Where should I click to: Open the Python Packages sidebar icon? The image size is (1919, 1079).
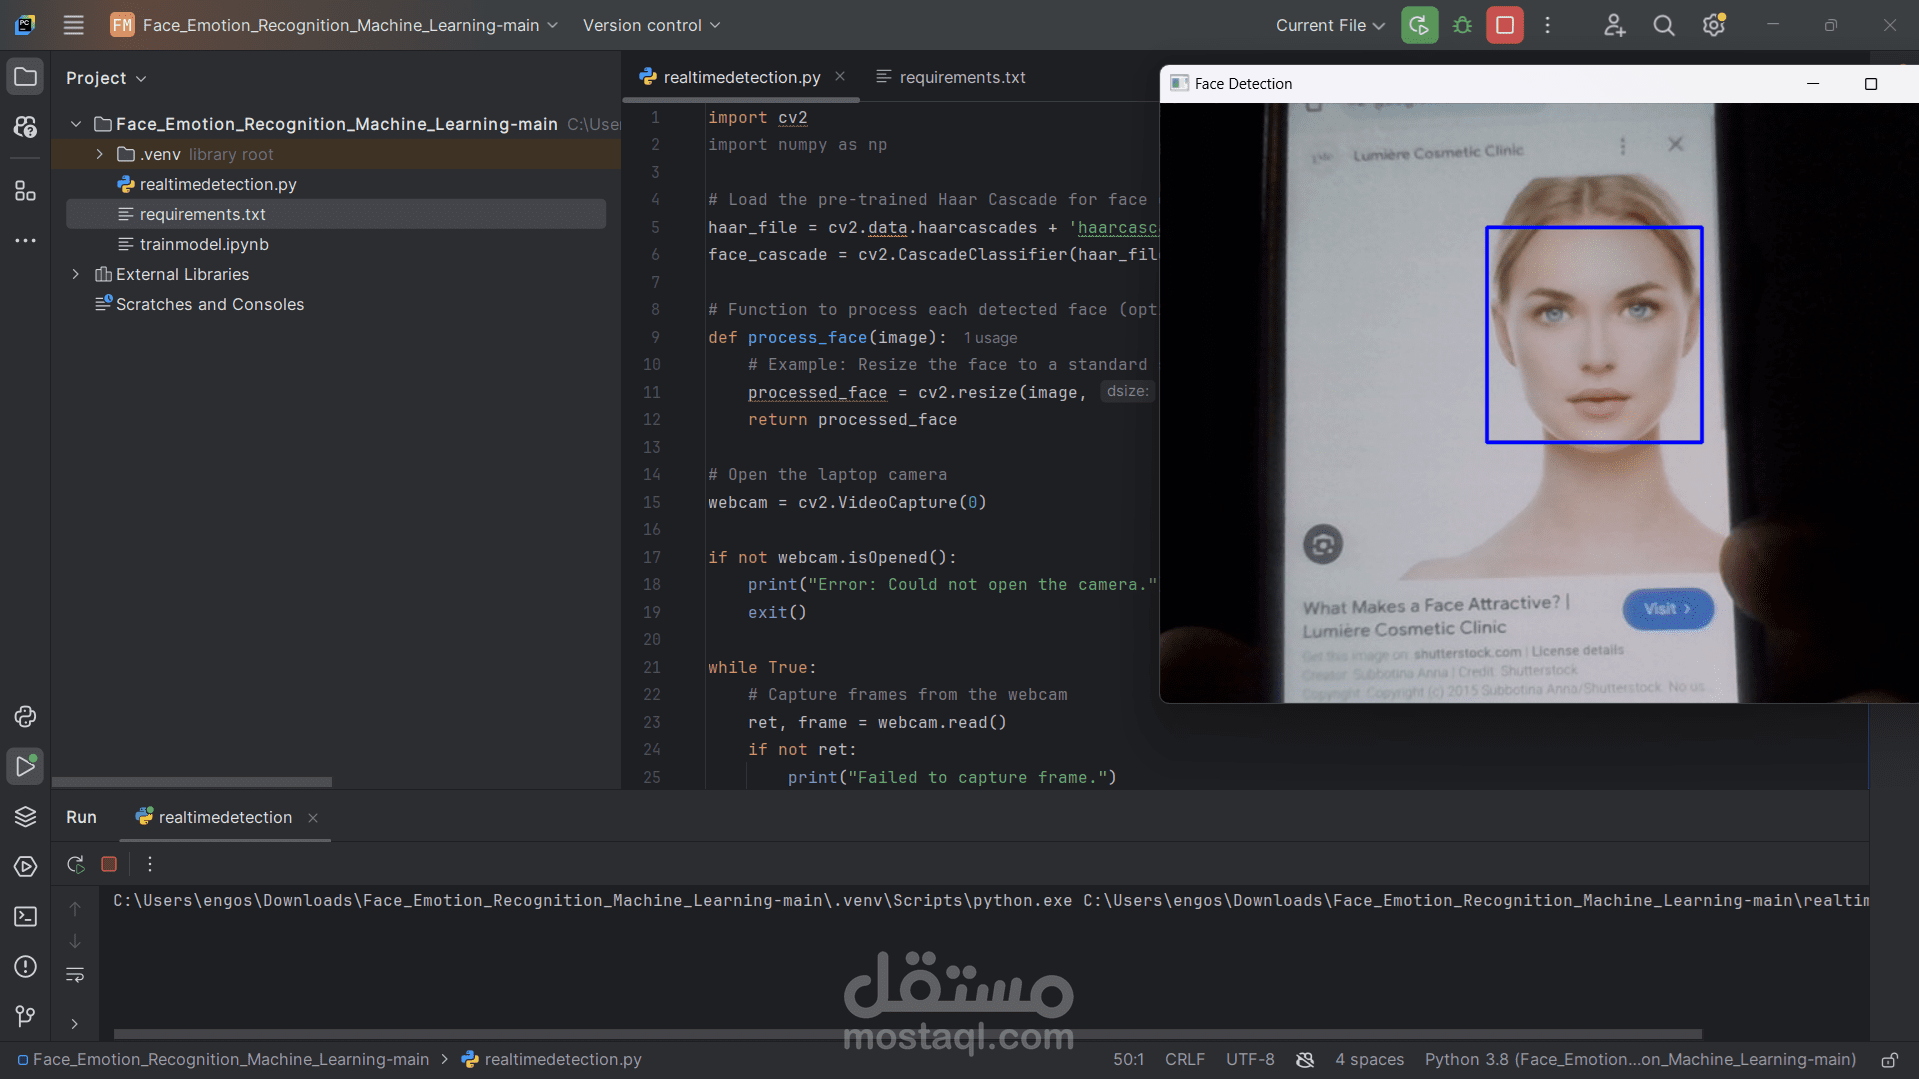click(25, 716)
